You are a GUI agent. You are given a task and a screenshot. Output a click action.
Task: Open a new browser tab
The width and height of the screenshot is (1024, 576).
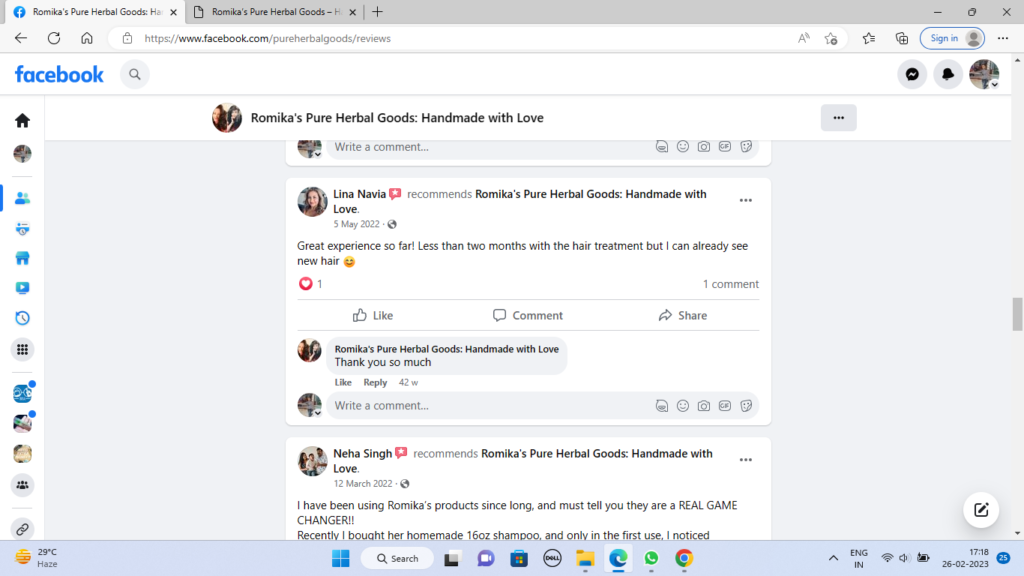377,12
